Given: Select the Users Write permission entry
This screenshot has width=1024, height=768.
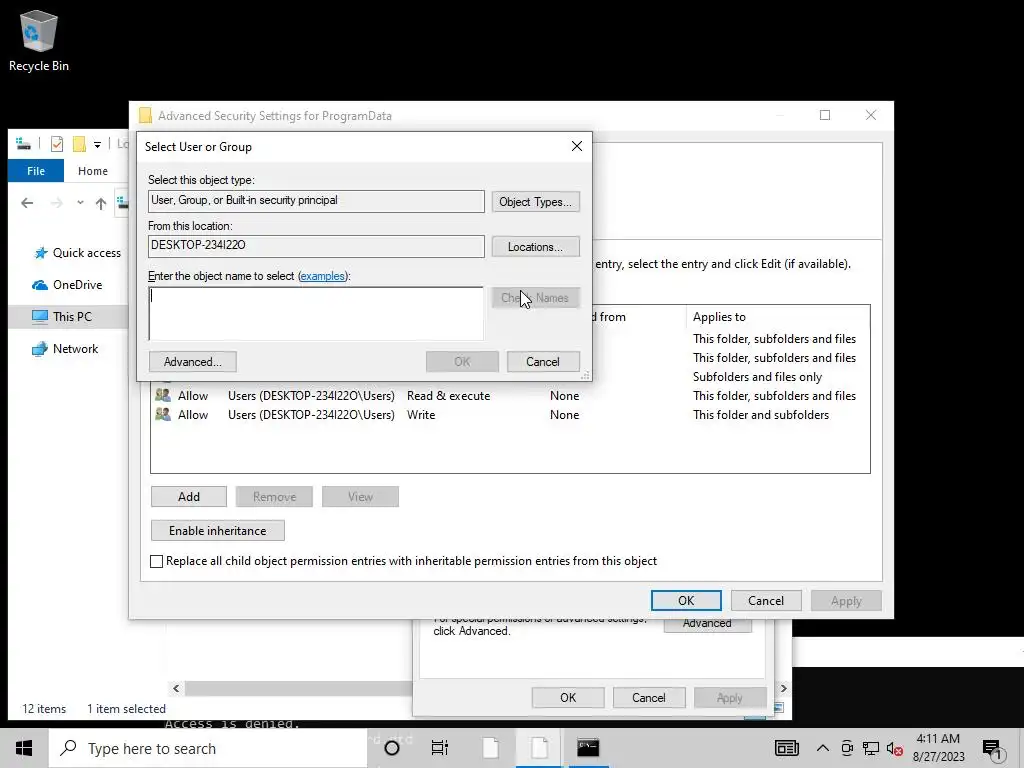Looking at the screenshot, I should [x=509, y=415].
